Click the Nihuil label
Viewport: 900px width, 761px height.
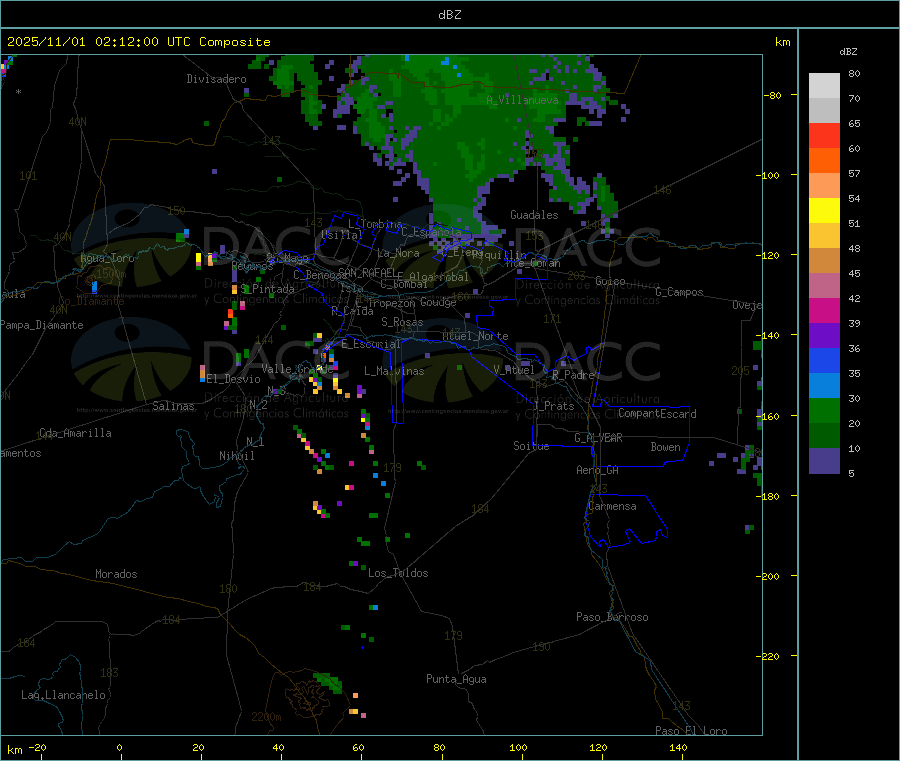pos(236,456)
